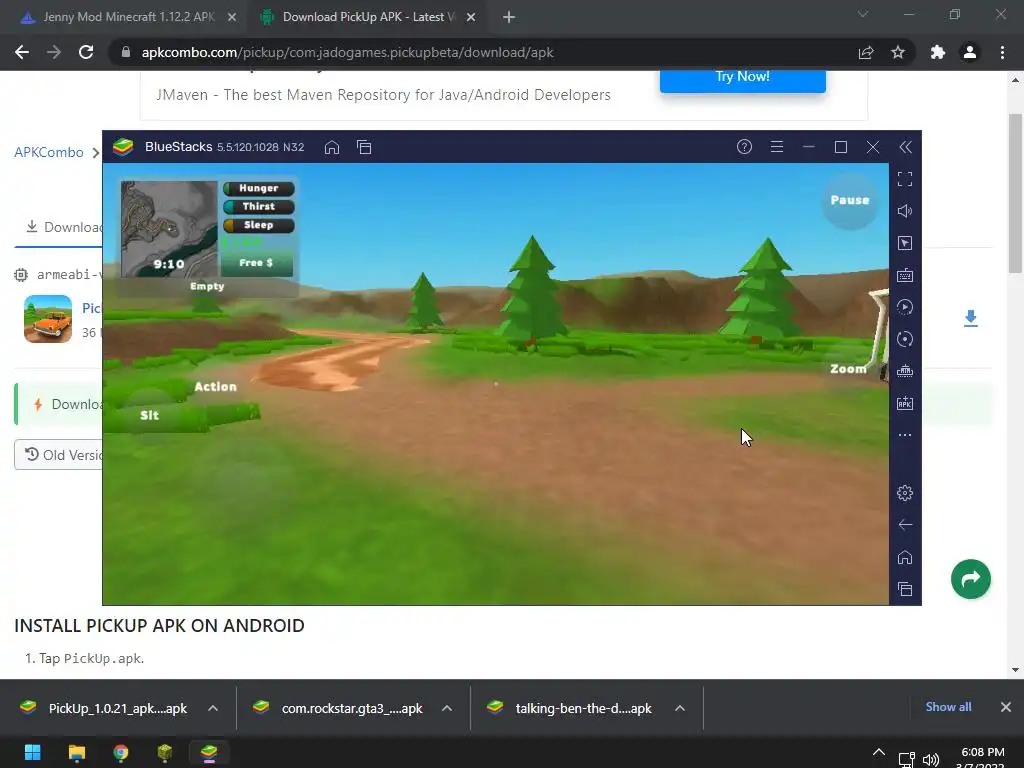Switch to Jenny Mod Minecraft tab
The height and width of the screenshot is (768, 1024).
tap(129, 17)
